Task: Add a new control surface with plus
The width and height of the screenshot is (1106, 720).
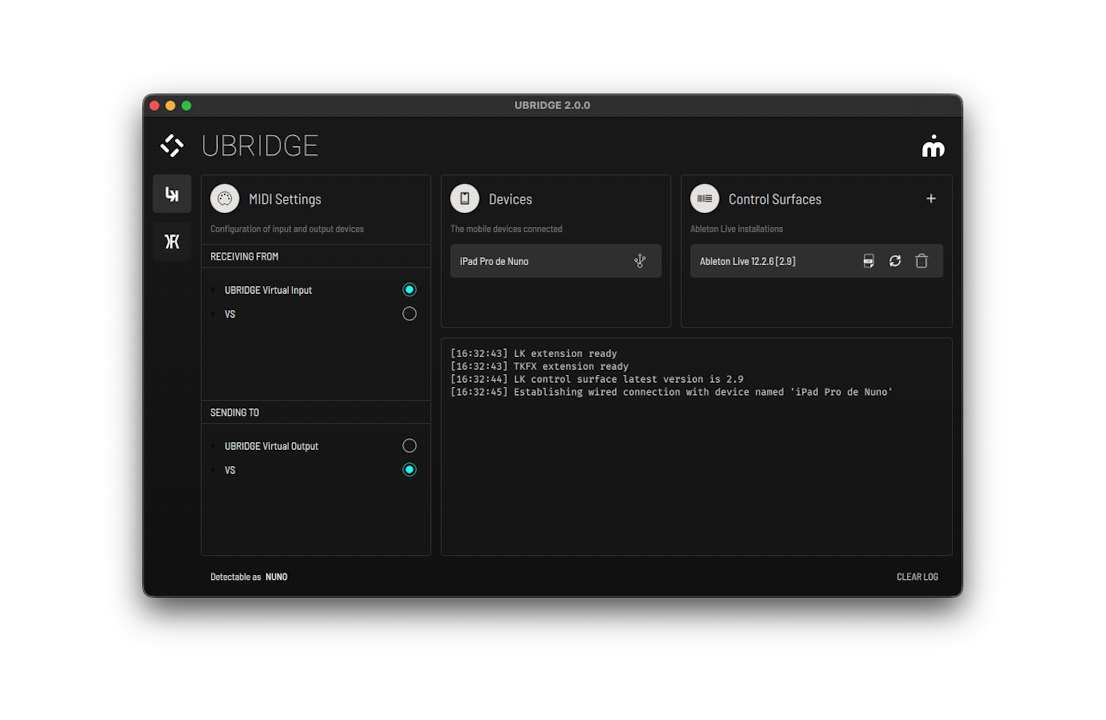Action: (x=930, y=199)
